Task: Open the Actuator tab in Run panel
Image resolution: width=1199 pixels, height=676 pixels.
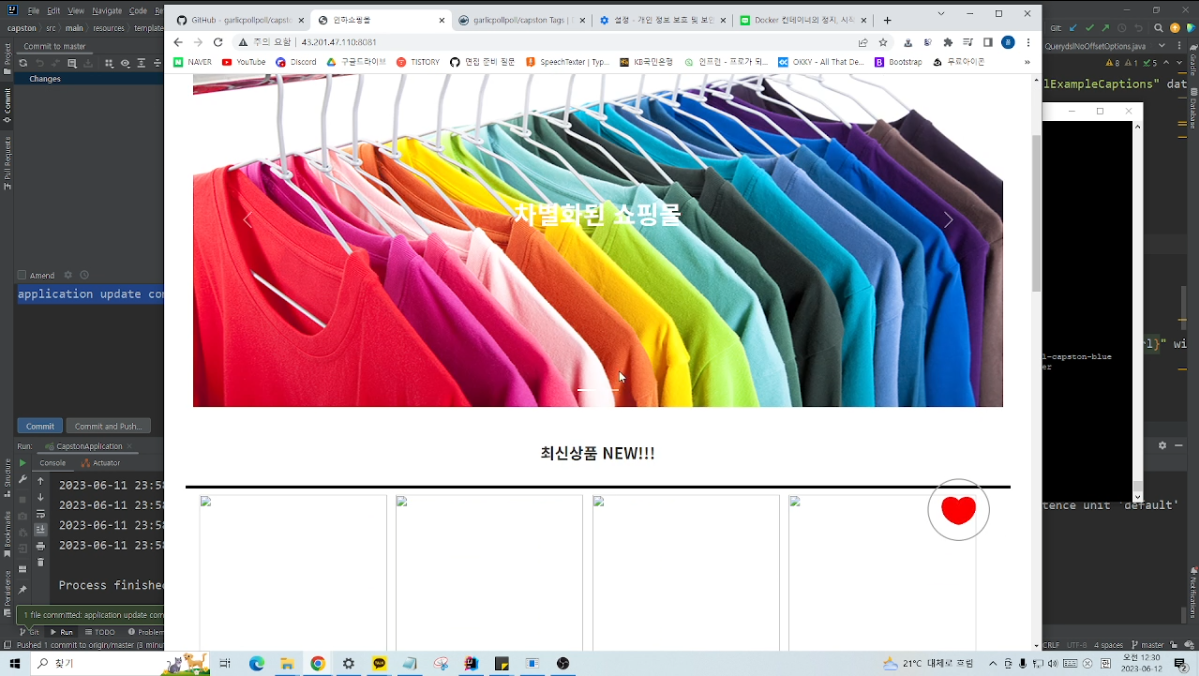Action: (x=100, y=463)
